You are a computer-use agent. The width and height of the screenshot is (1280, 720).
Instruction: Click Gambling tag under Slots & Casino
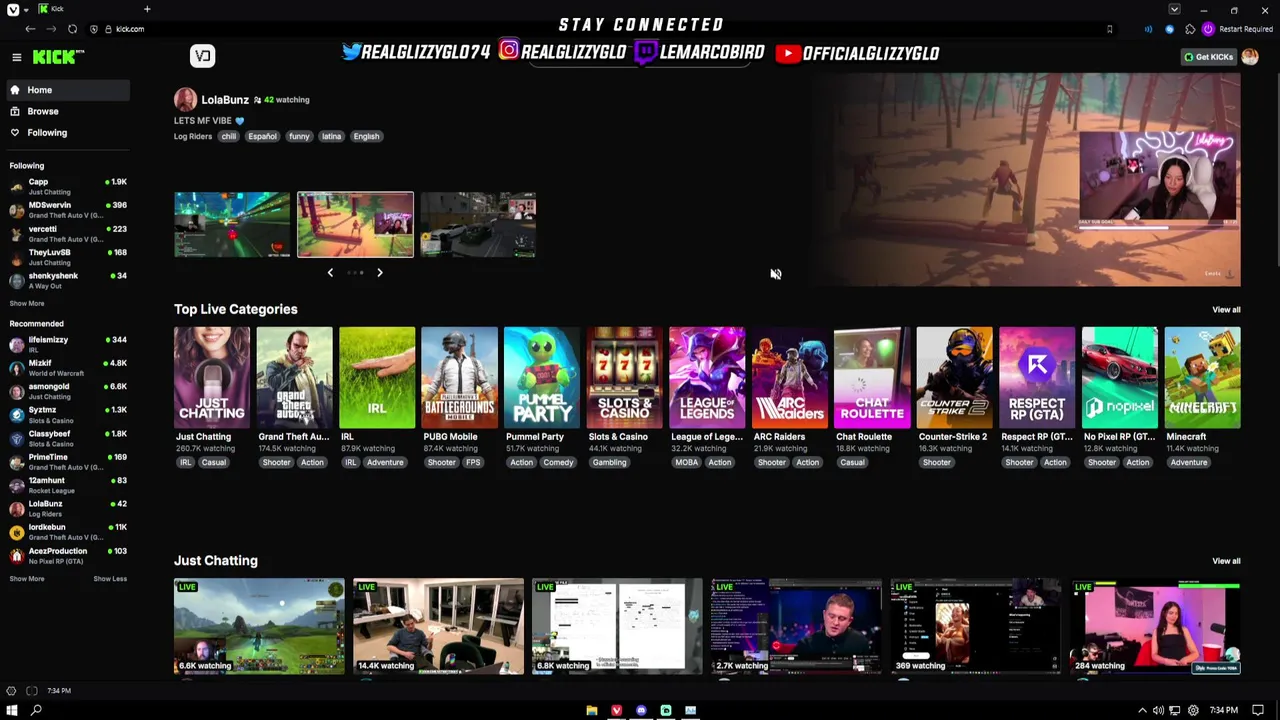tap(609, 462)
